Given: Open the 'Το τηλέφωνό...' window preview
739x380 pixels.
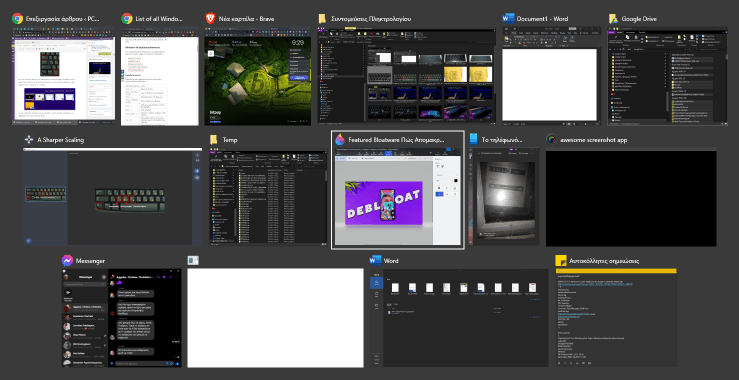Looking at the screenshot, I should [504, 197].
